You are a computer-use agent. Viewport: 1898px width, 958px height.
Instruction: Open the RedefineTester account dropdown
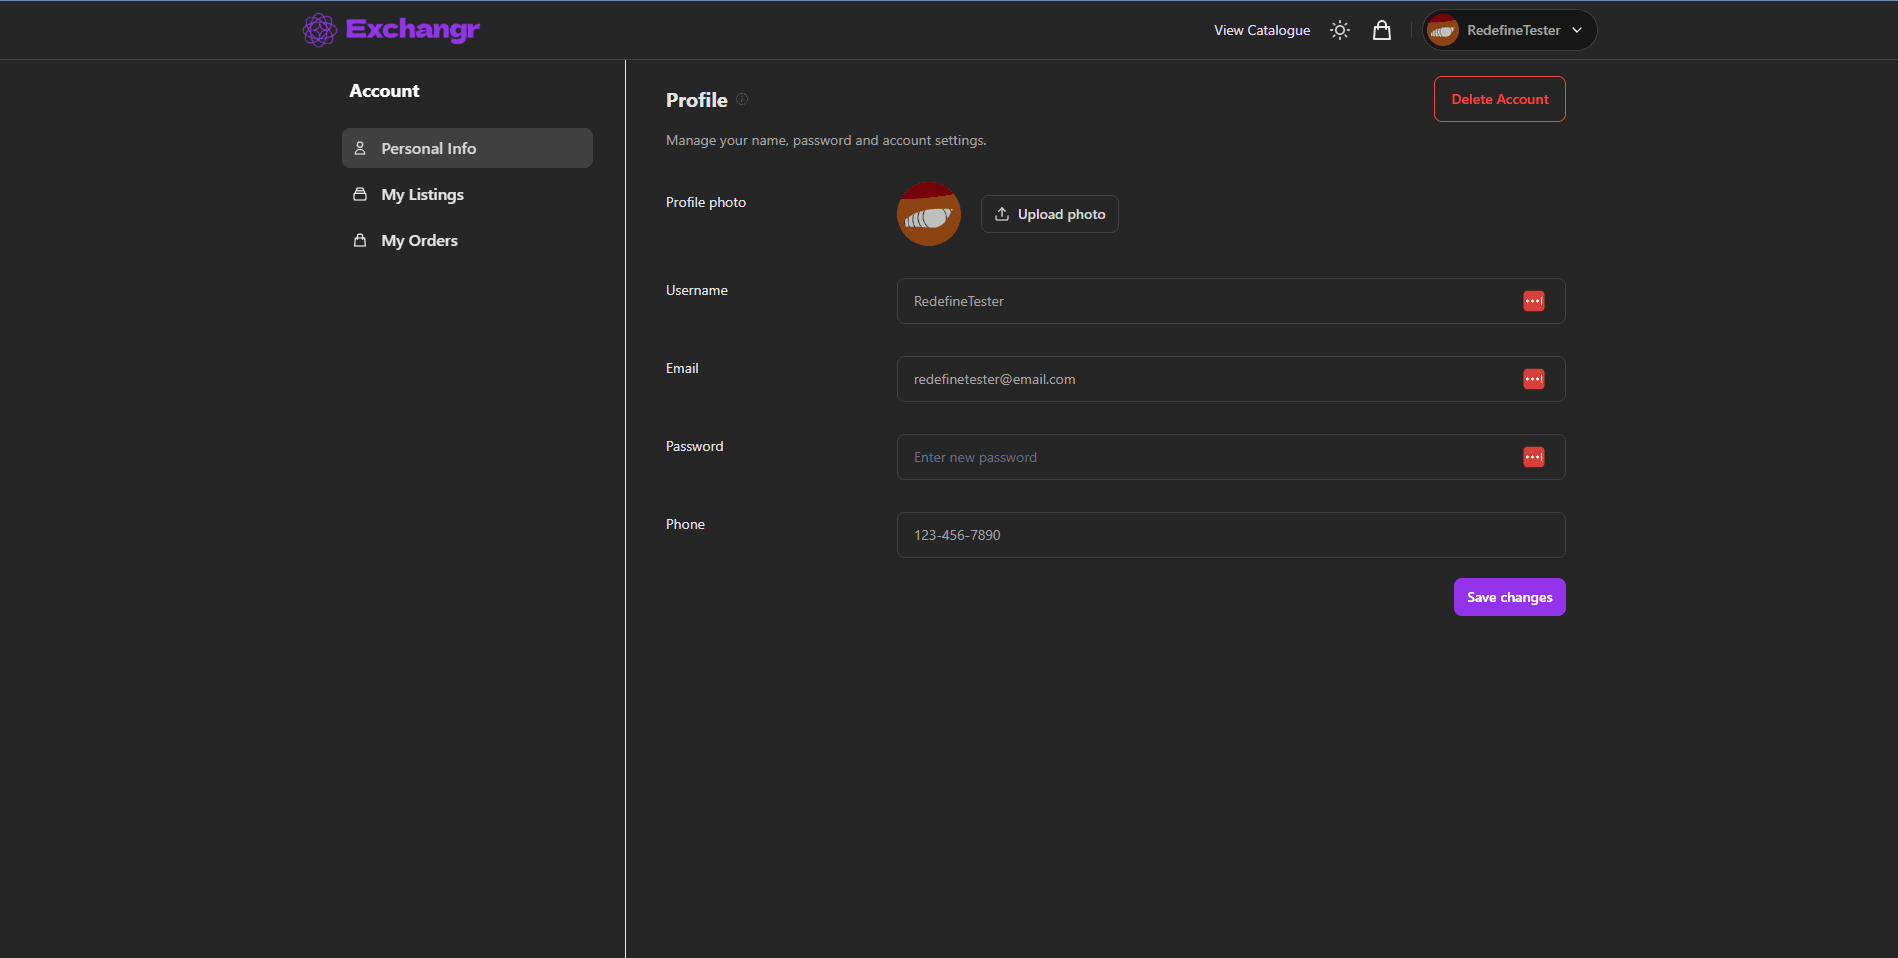click(1508, 29)
